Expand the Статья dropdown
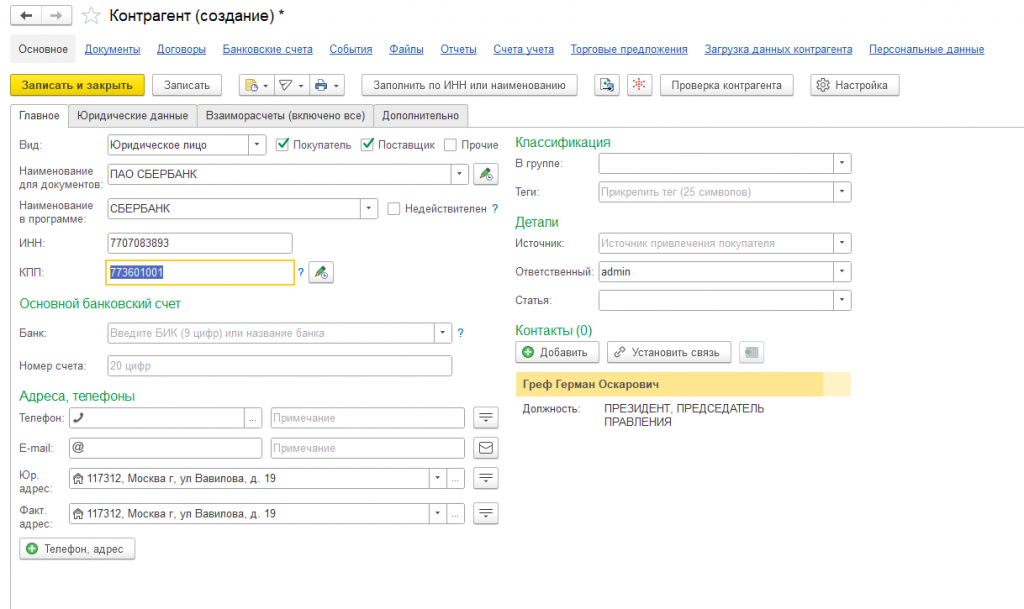 pyautogui.click(x=842, y=300)
